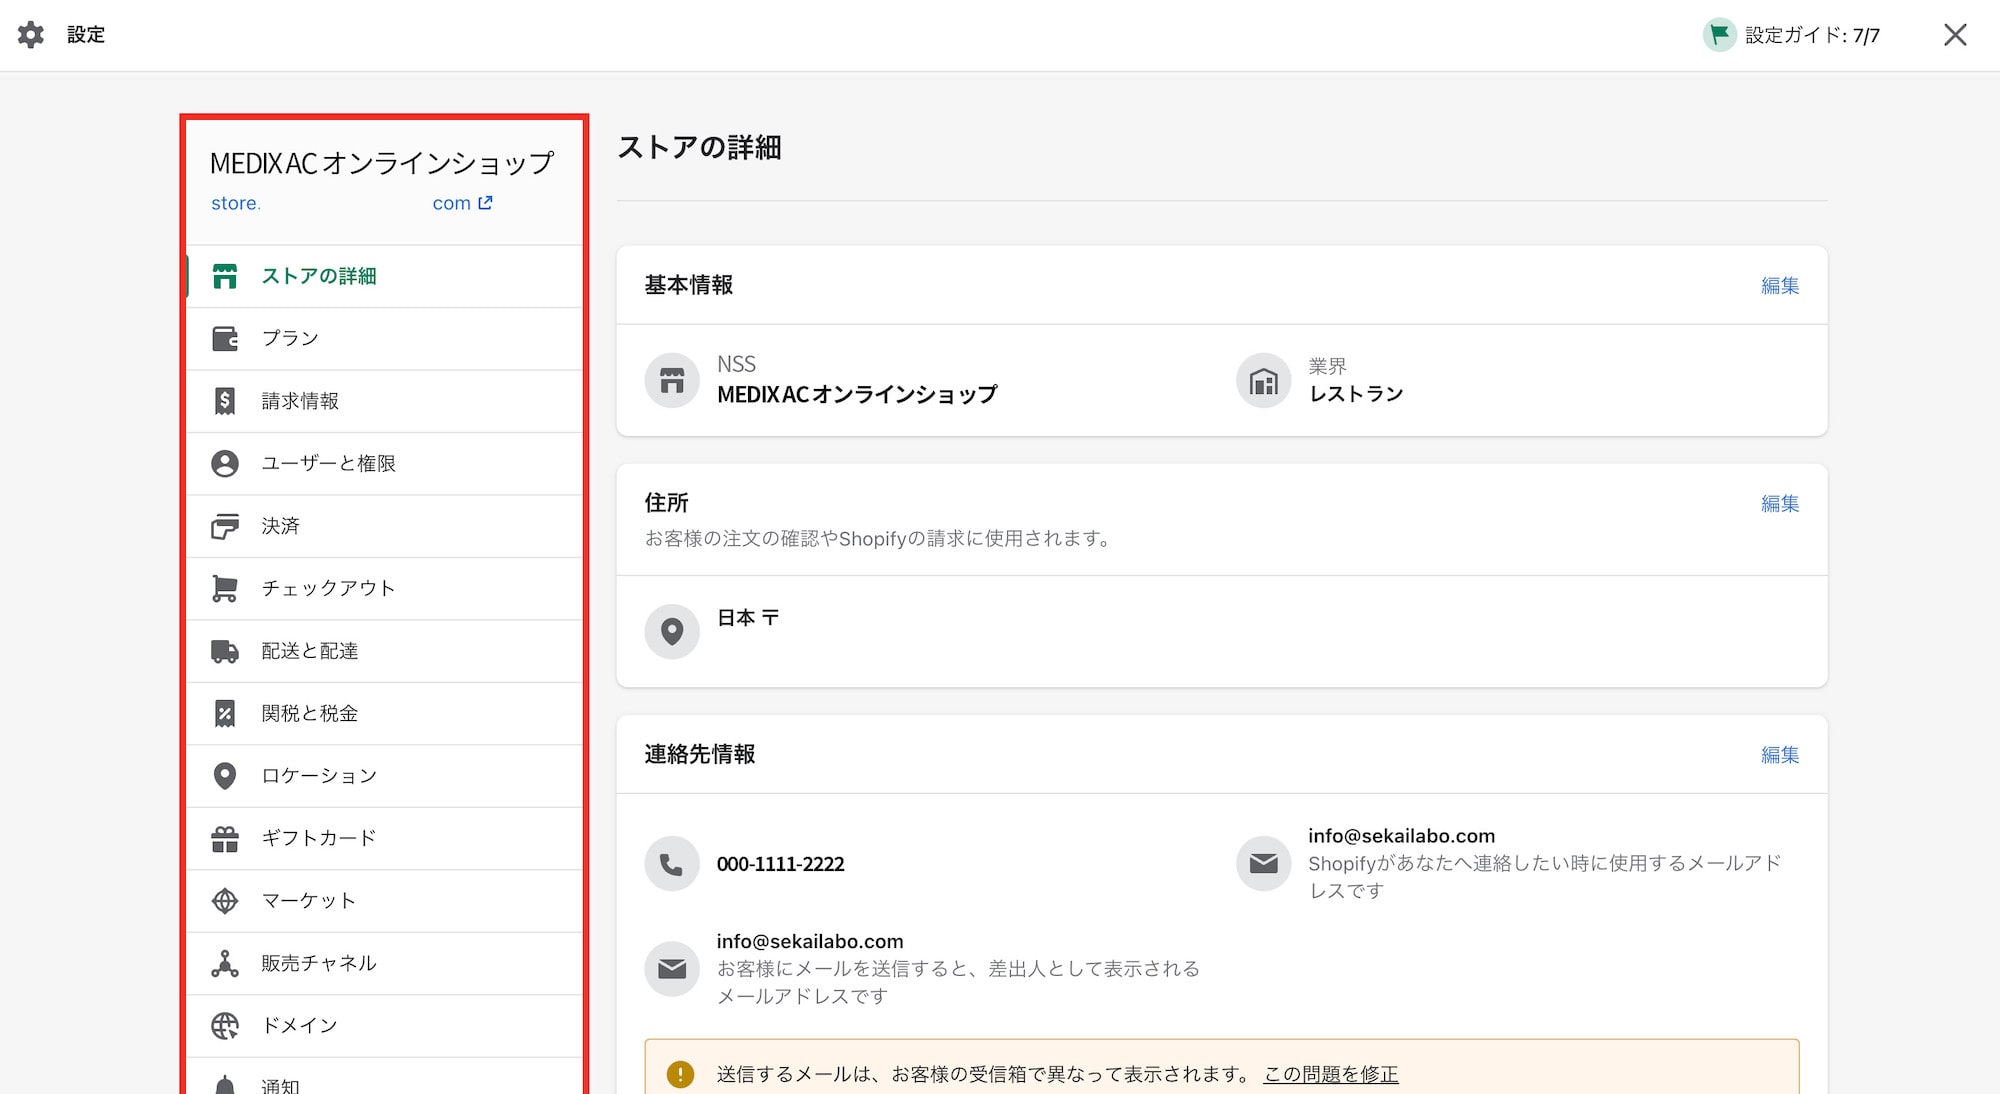This screenshot has height=1094, width=2000.
Task: Open the 請求情報 section
Action: (x=385, y=401)
